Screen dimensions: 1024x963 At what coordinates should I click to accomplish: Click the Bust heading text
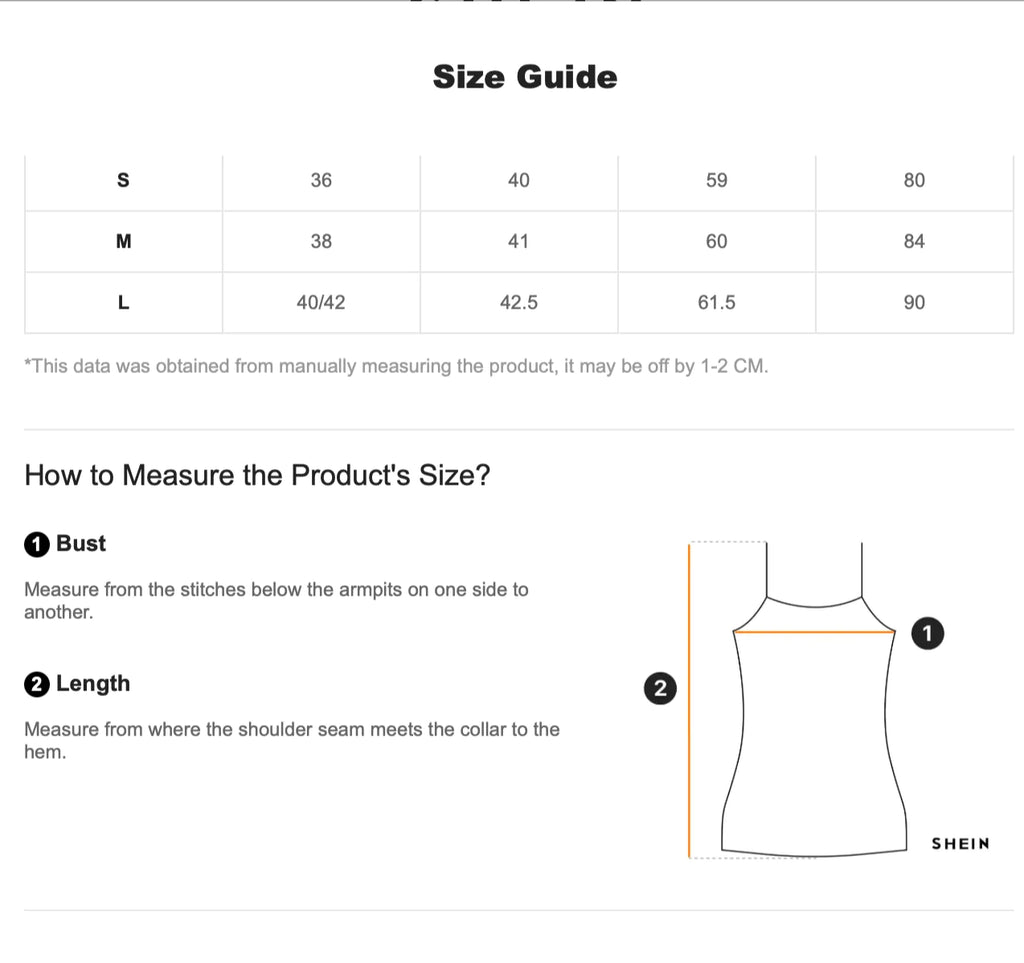click(81, 544)
